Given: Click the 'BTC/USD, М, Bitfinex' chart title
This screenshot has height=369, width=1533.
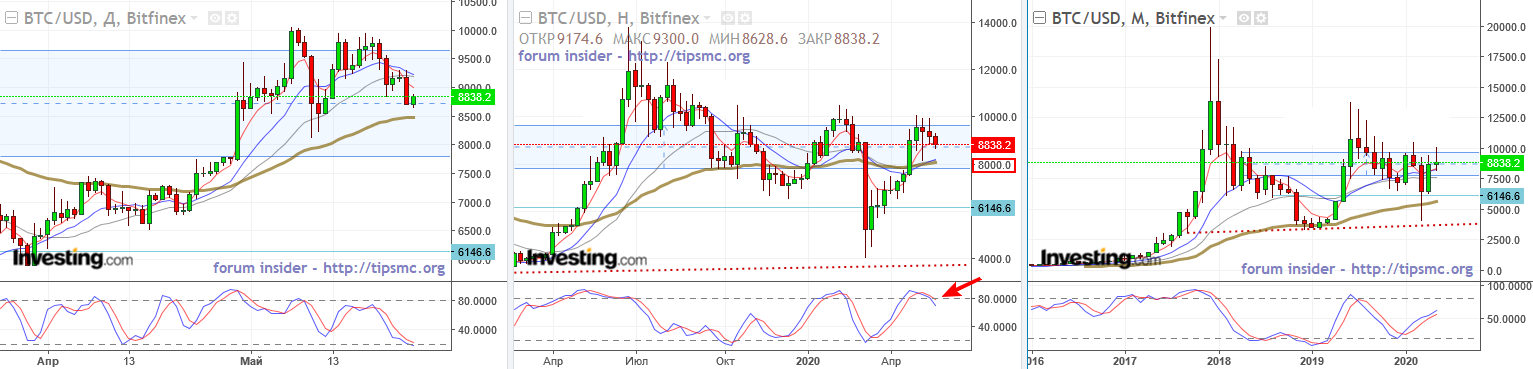Looking at the screenshot, I should pyautogui.click(x=1133, y=19).
